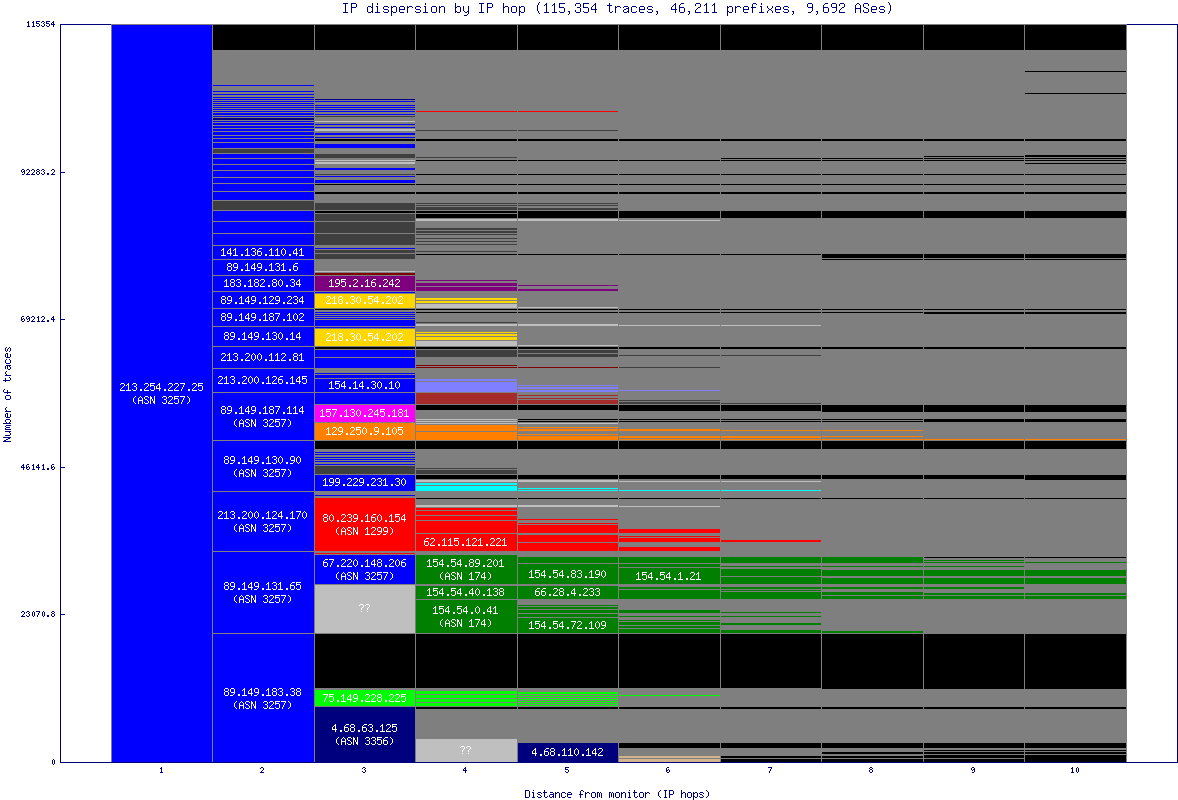1178x800 pixels.
Task: Click the orange 129.250.9.105 block
Action: [364, 431]
